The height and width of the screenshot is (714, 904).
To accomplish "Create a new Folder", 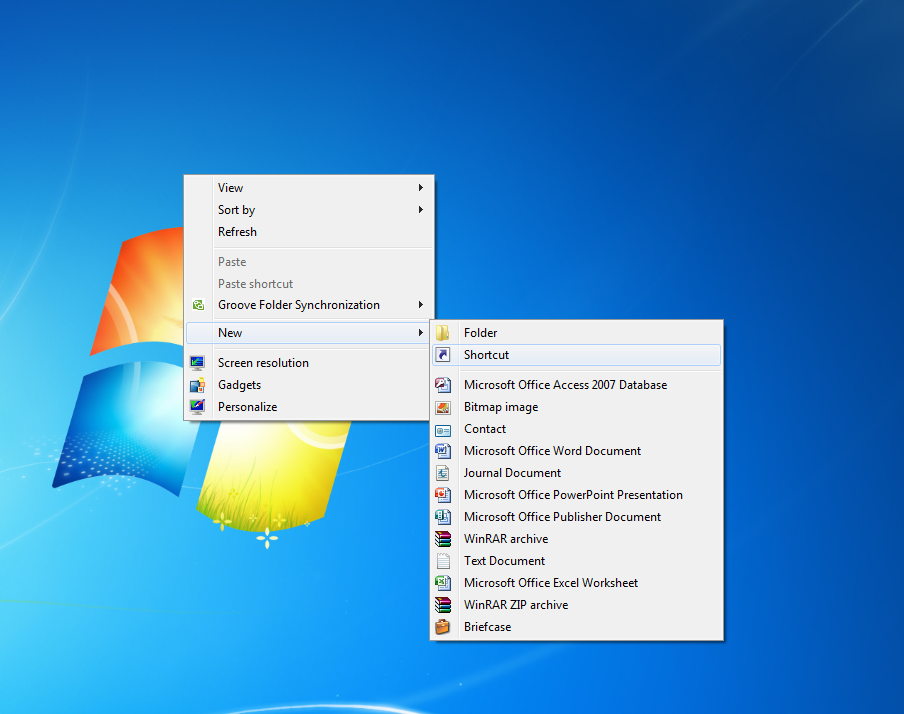I will pos(577,333).
